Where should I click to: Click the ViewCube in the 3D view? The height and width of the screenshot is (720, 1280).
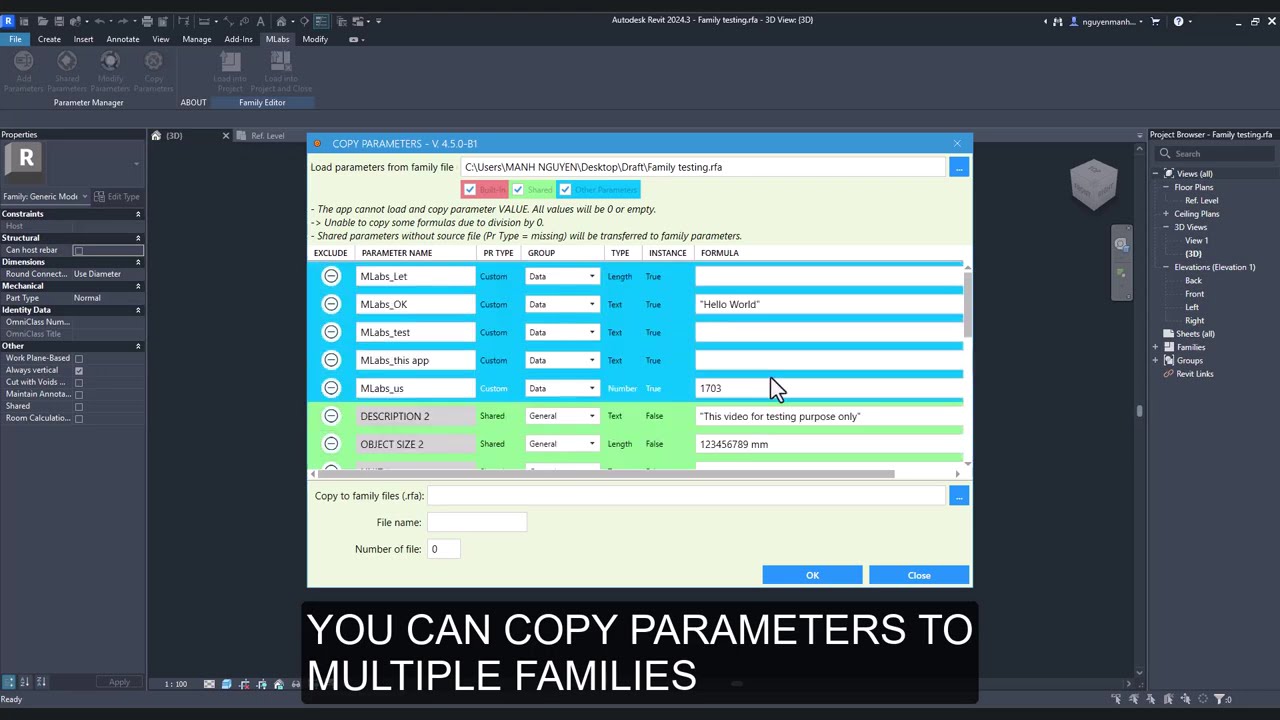(x=1093, y=184)
